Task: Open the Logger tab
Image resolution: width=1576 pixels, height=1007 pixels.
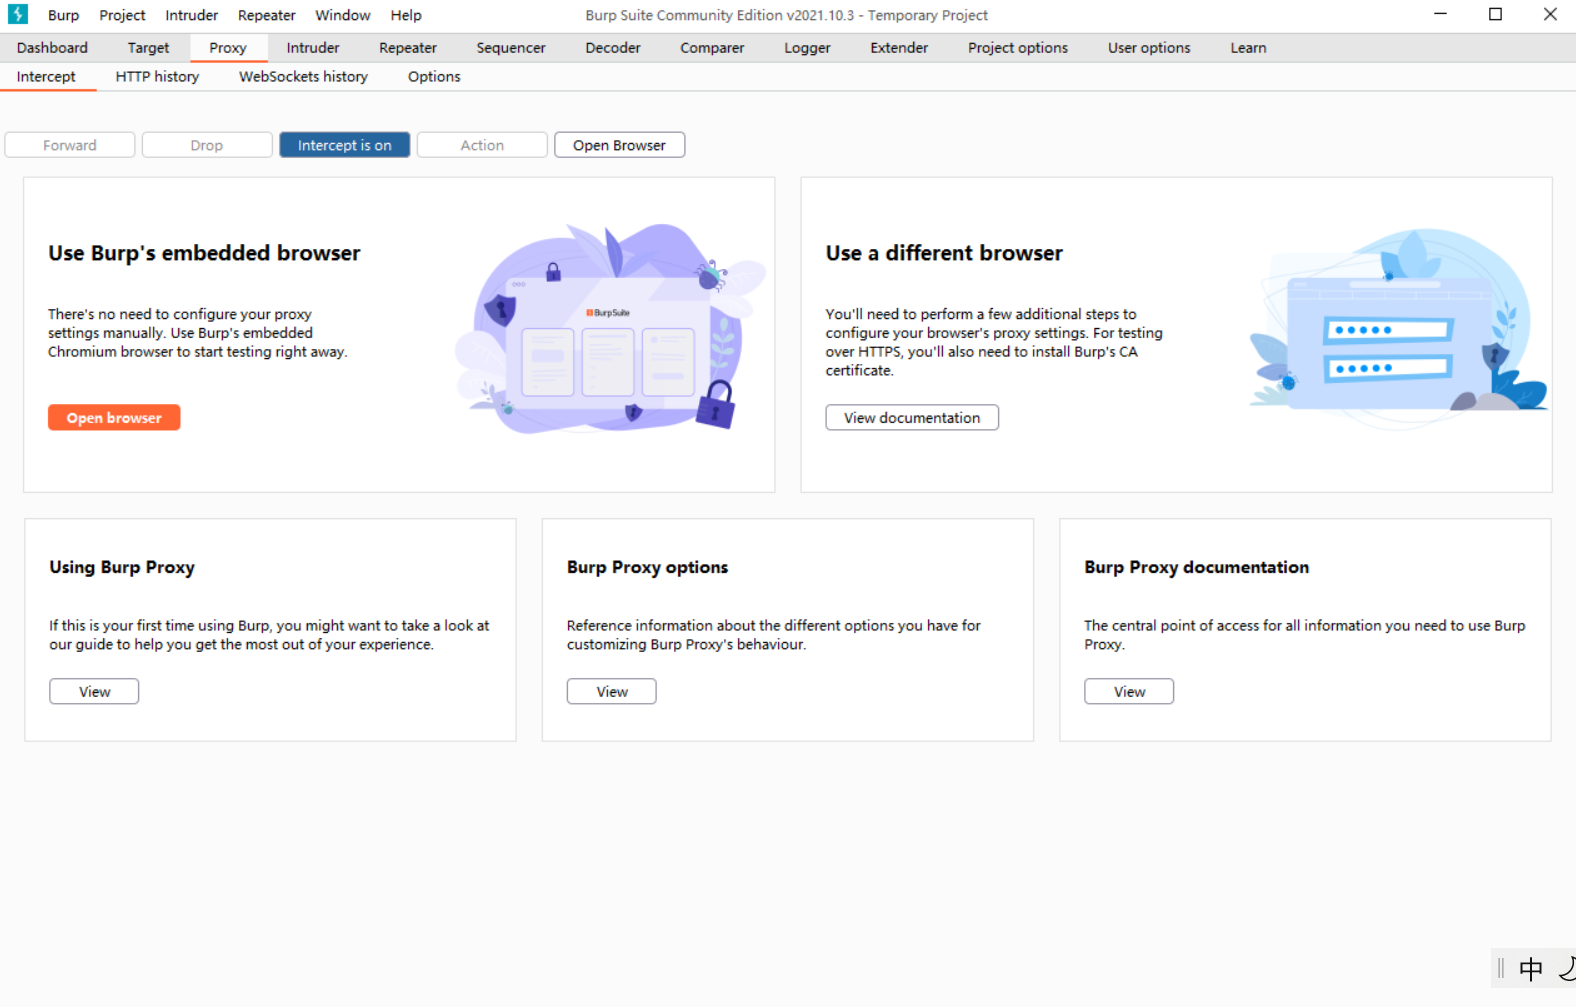Action: tap(807, 48)
